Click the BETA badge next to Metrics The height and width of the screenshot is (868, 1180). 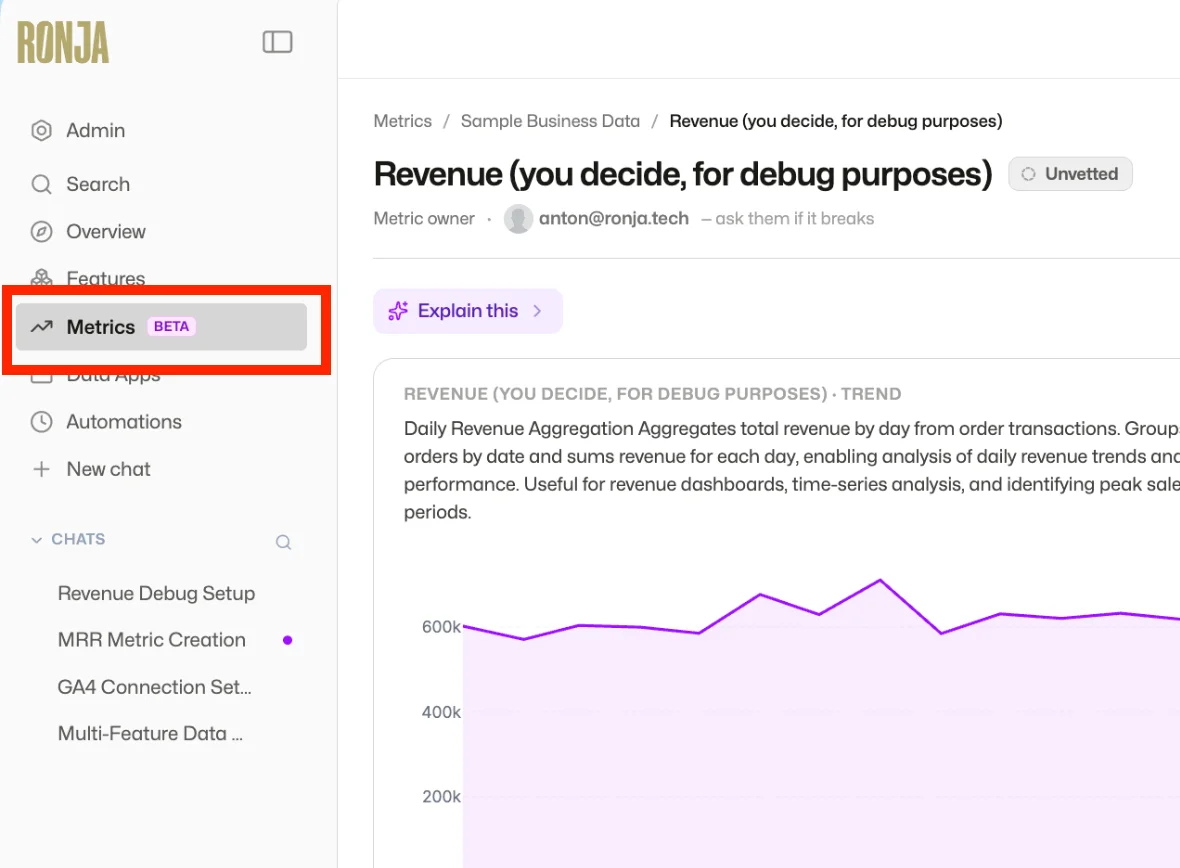point(172,327)
